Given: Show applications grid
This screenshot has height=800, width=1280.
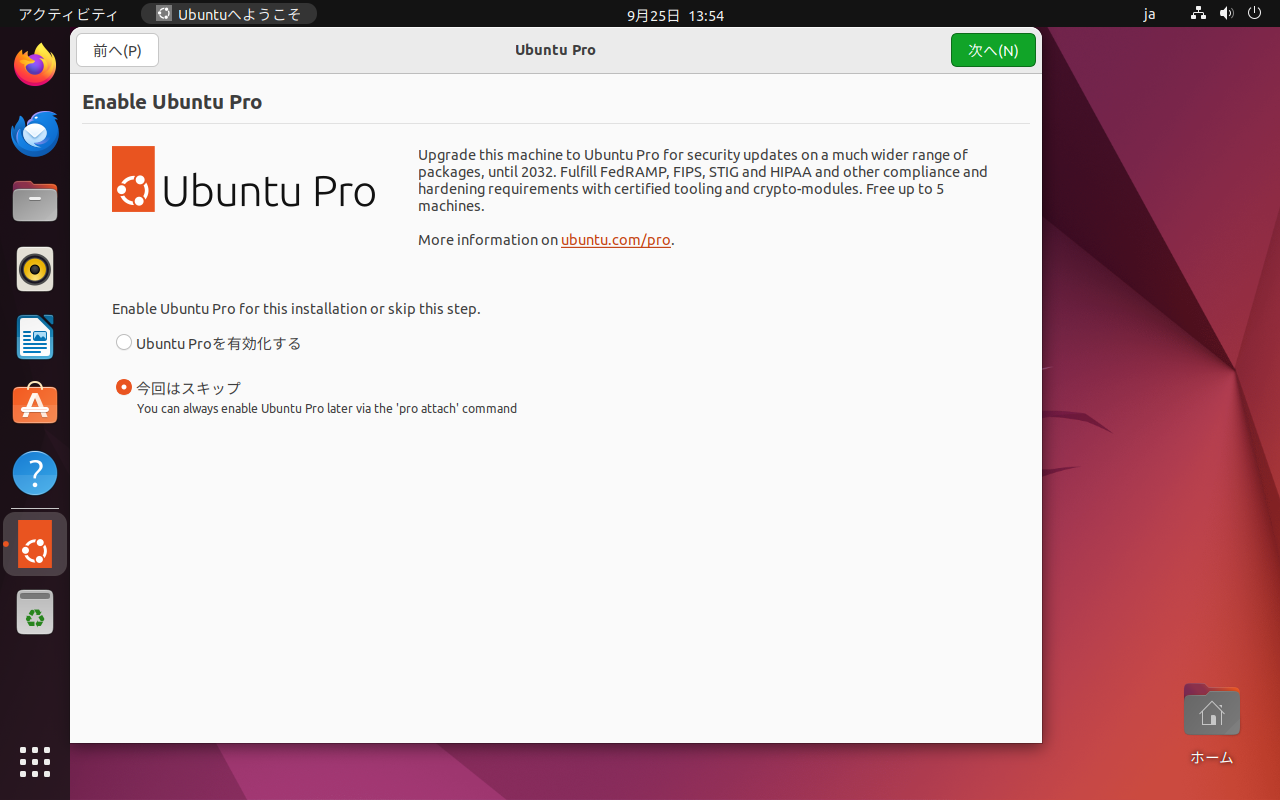Looking at the screenshot, I should (x=35, y=762).
